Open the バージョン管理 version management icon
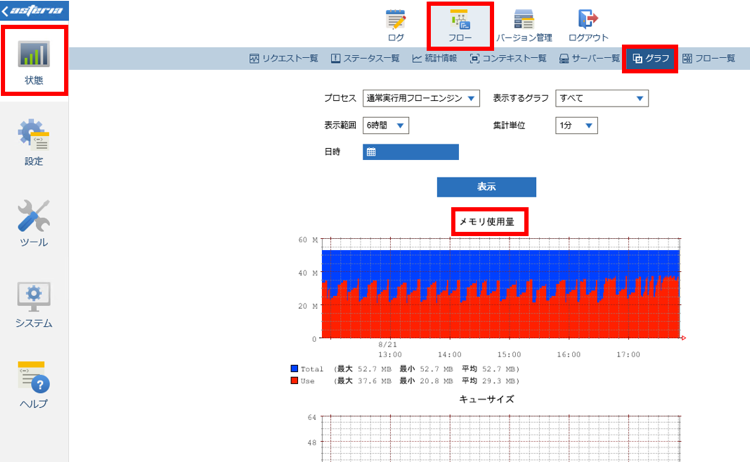This screenshot has width=750, height=462. point(524,25)
